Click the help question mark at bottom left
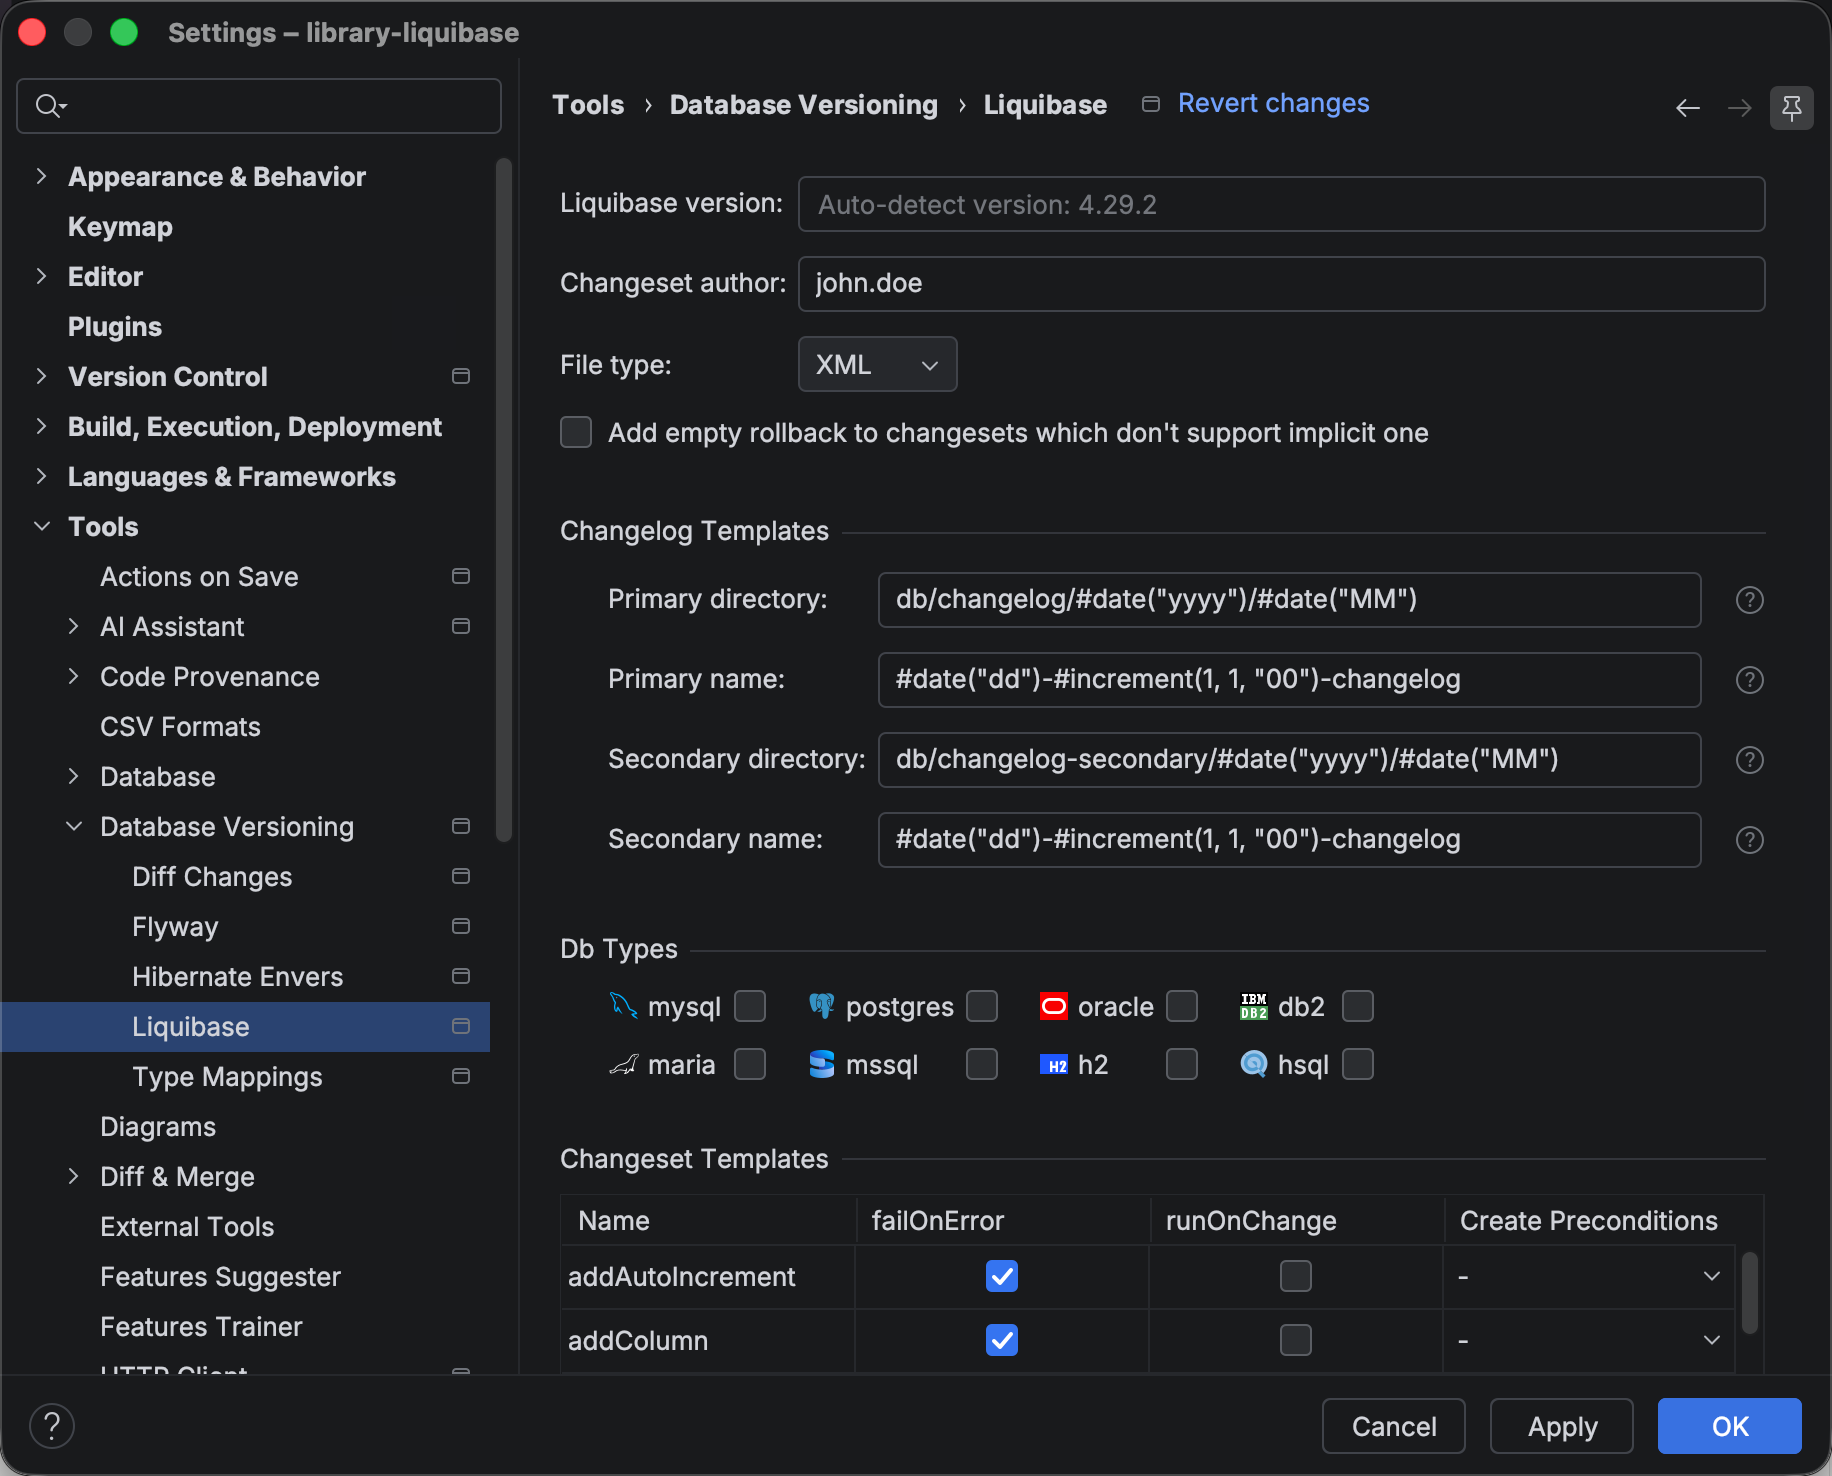 [52, 1426]
